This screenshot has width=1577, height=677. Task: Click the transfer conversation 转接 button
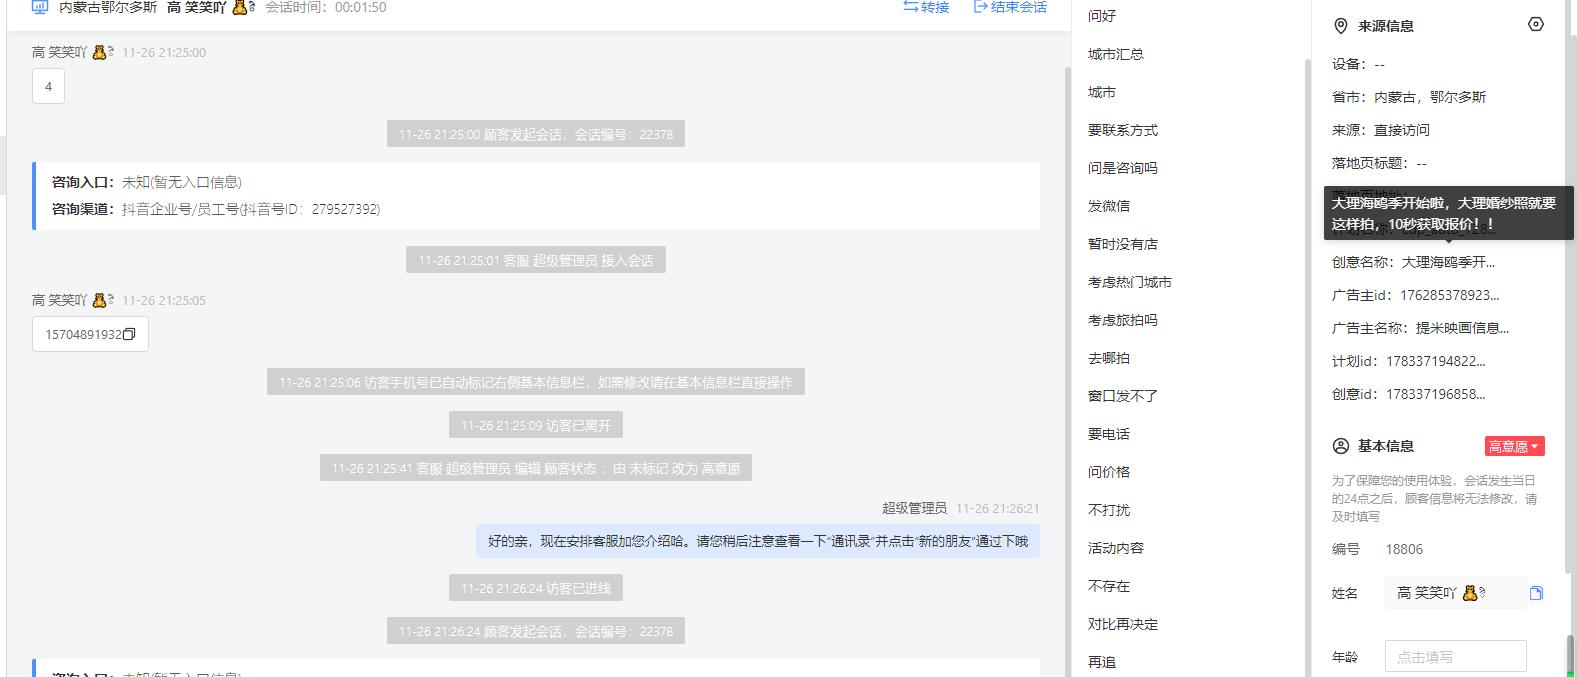926,7
